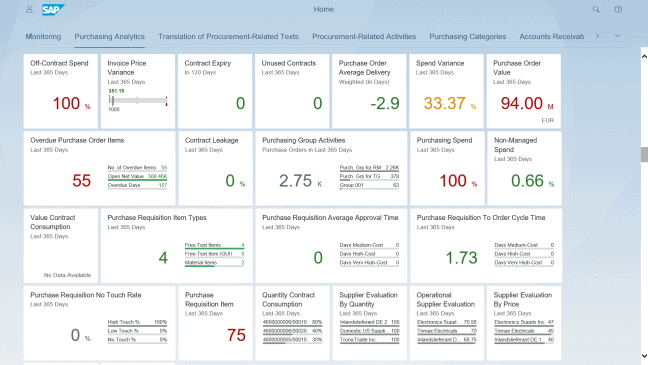This screenshot has width=648, height=365.
Task: Click the vertical scrollbar thumb
Action: [644, 154]
